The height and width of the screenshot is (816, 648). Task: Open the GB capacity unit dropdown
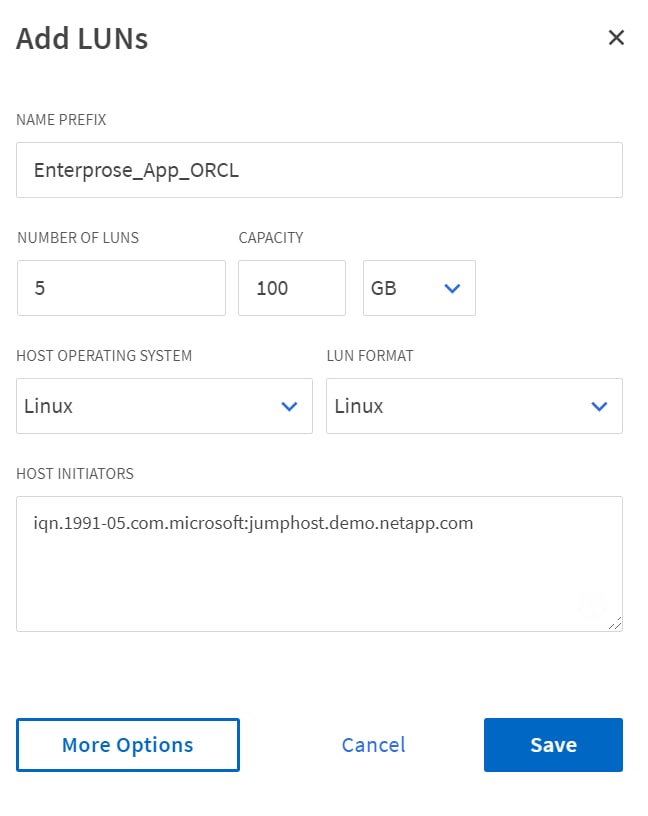point(418,288)
